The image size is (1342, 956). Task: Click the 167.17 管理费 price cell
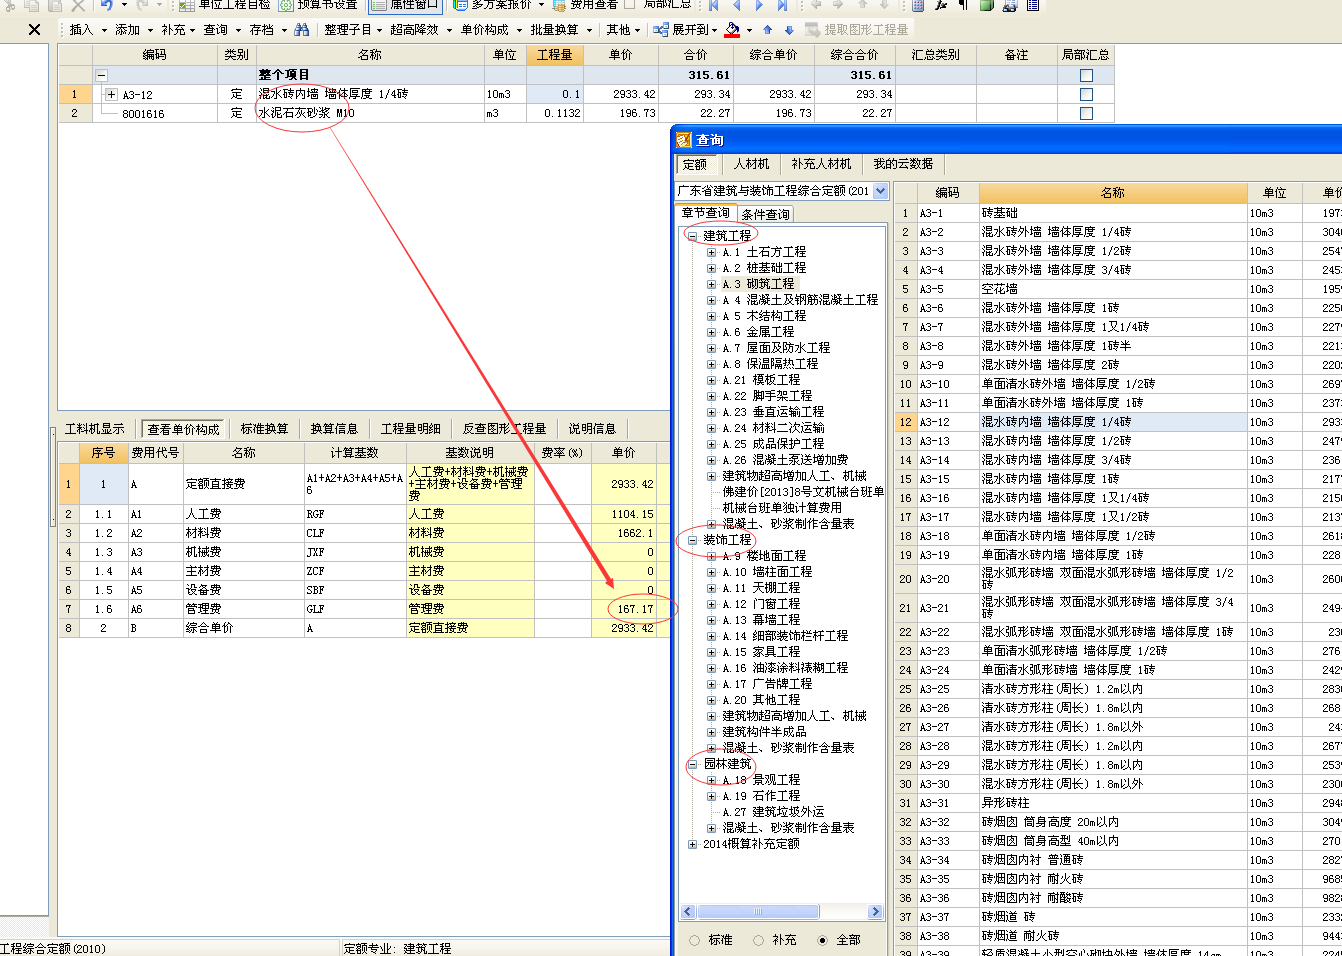click(624, 609)
